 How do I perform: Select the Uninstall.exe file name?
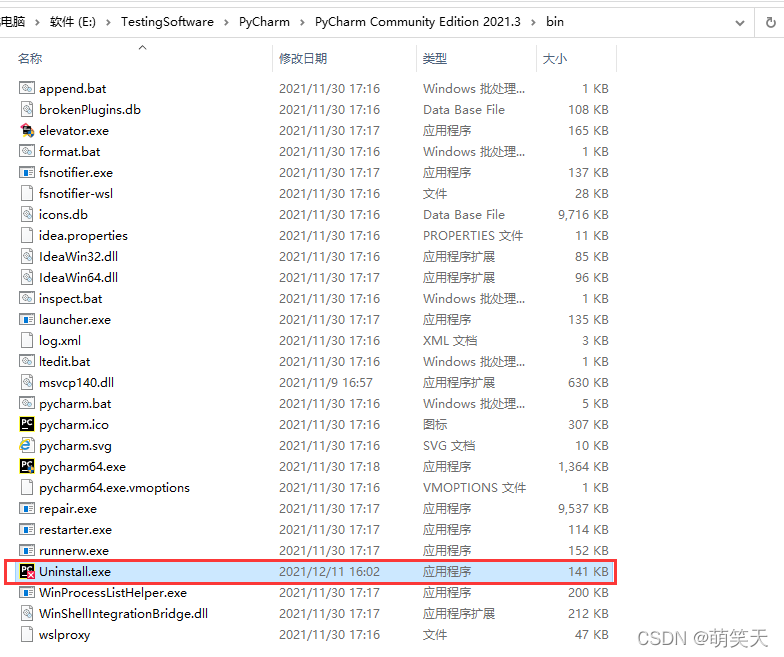coord(75,572)
